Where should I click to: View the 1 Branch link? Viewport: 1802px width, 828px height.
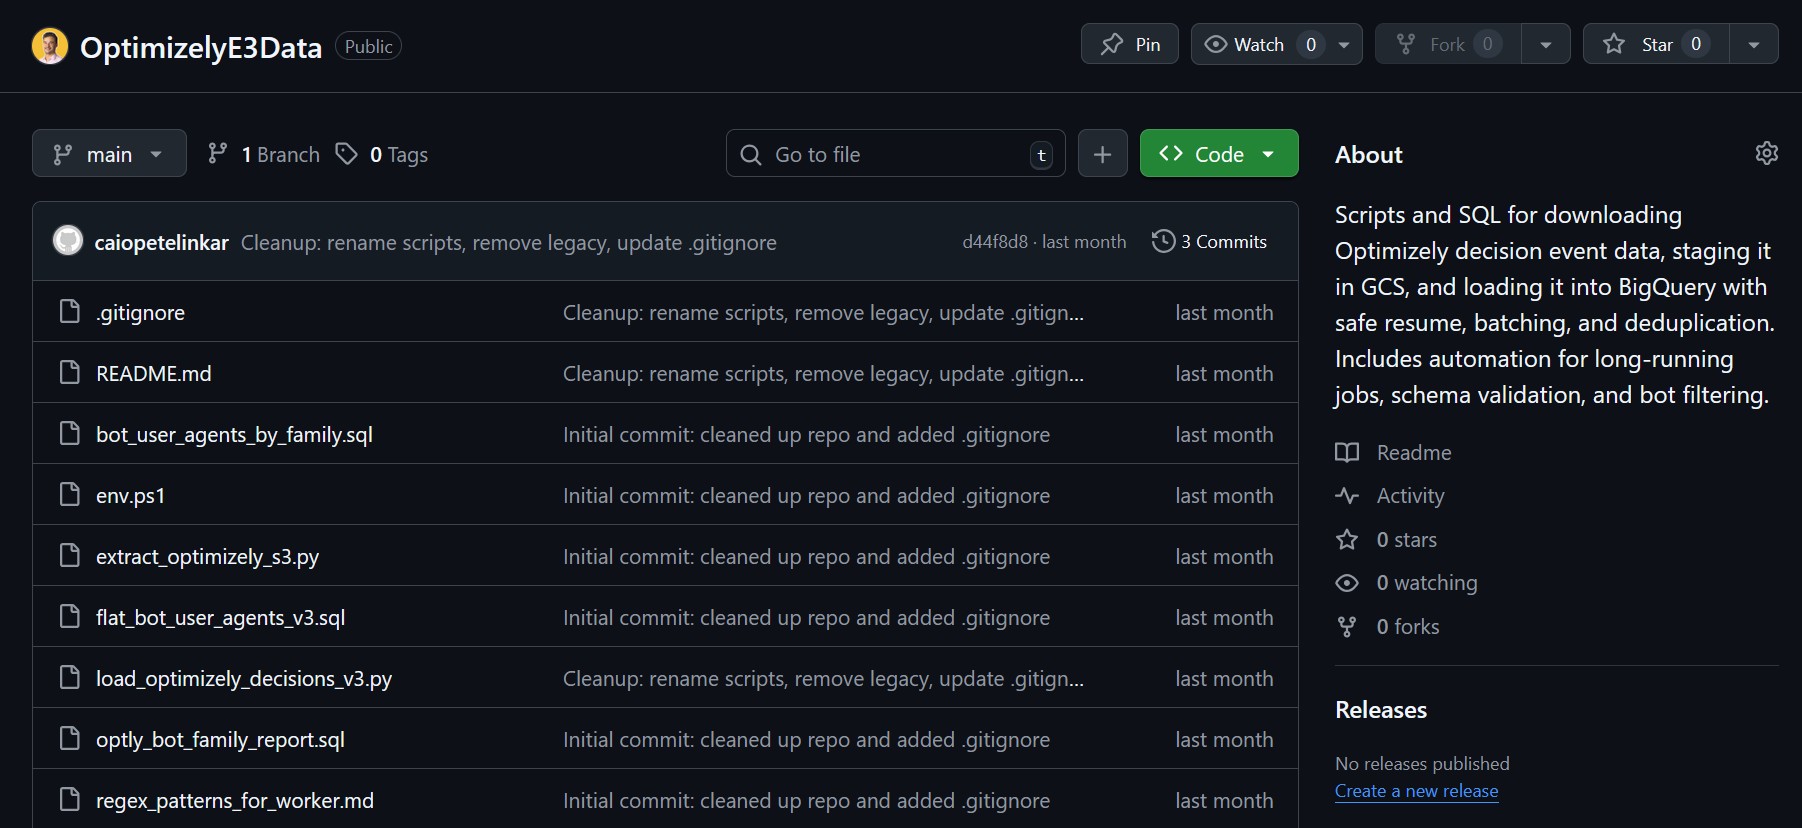(263, 154)
